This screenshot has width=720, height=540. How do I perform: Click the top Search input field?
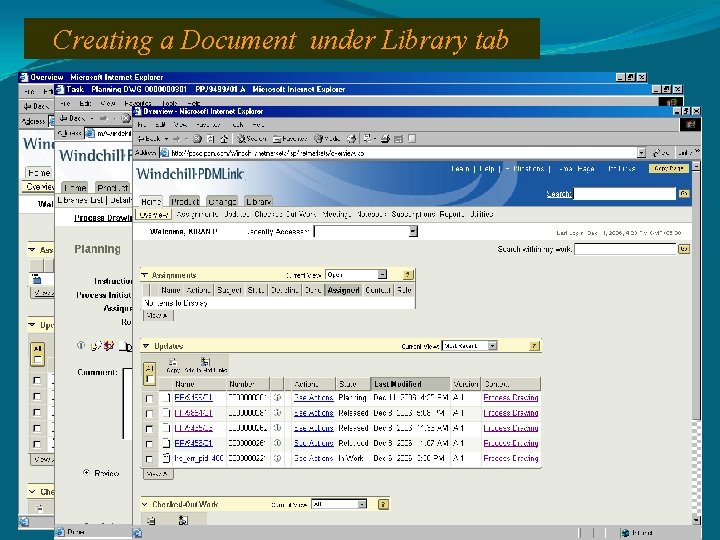(625, 194)
